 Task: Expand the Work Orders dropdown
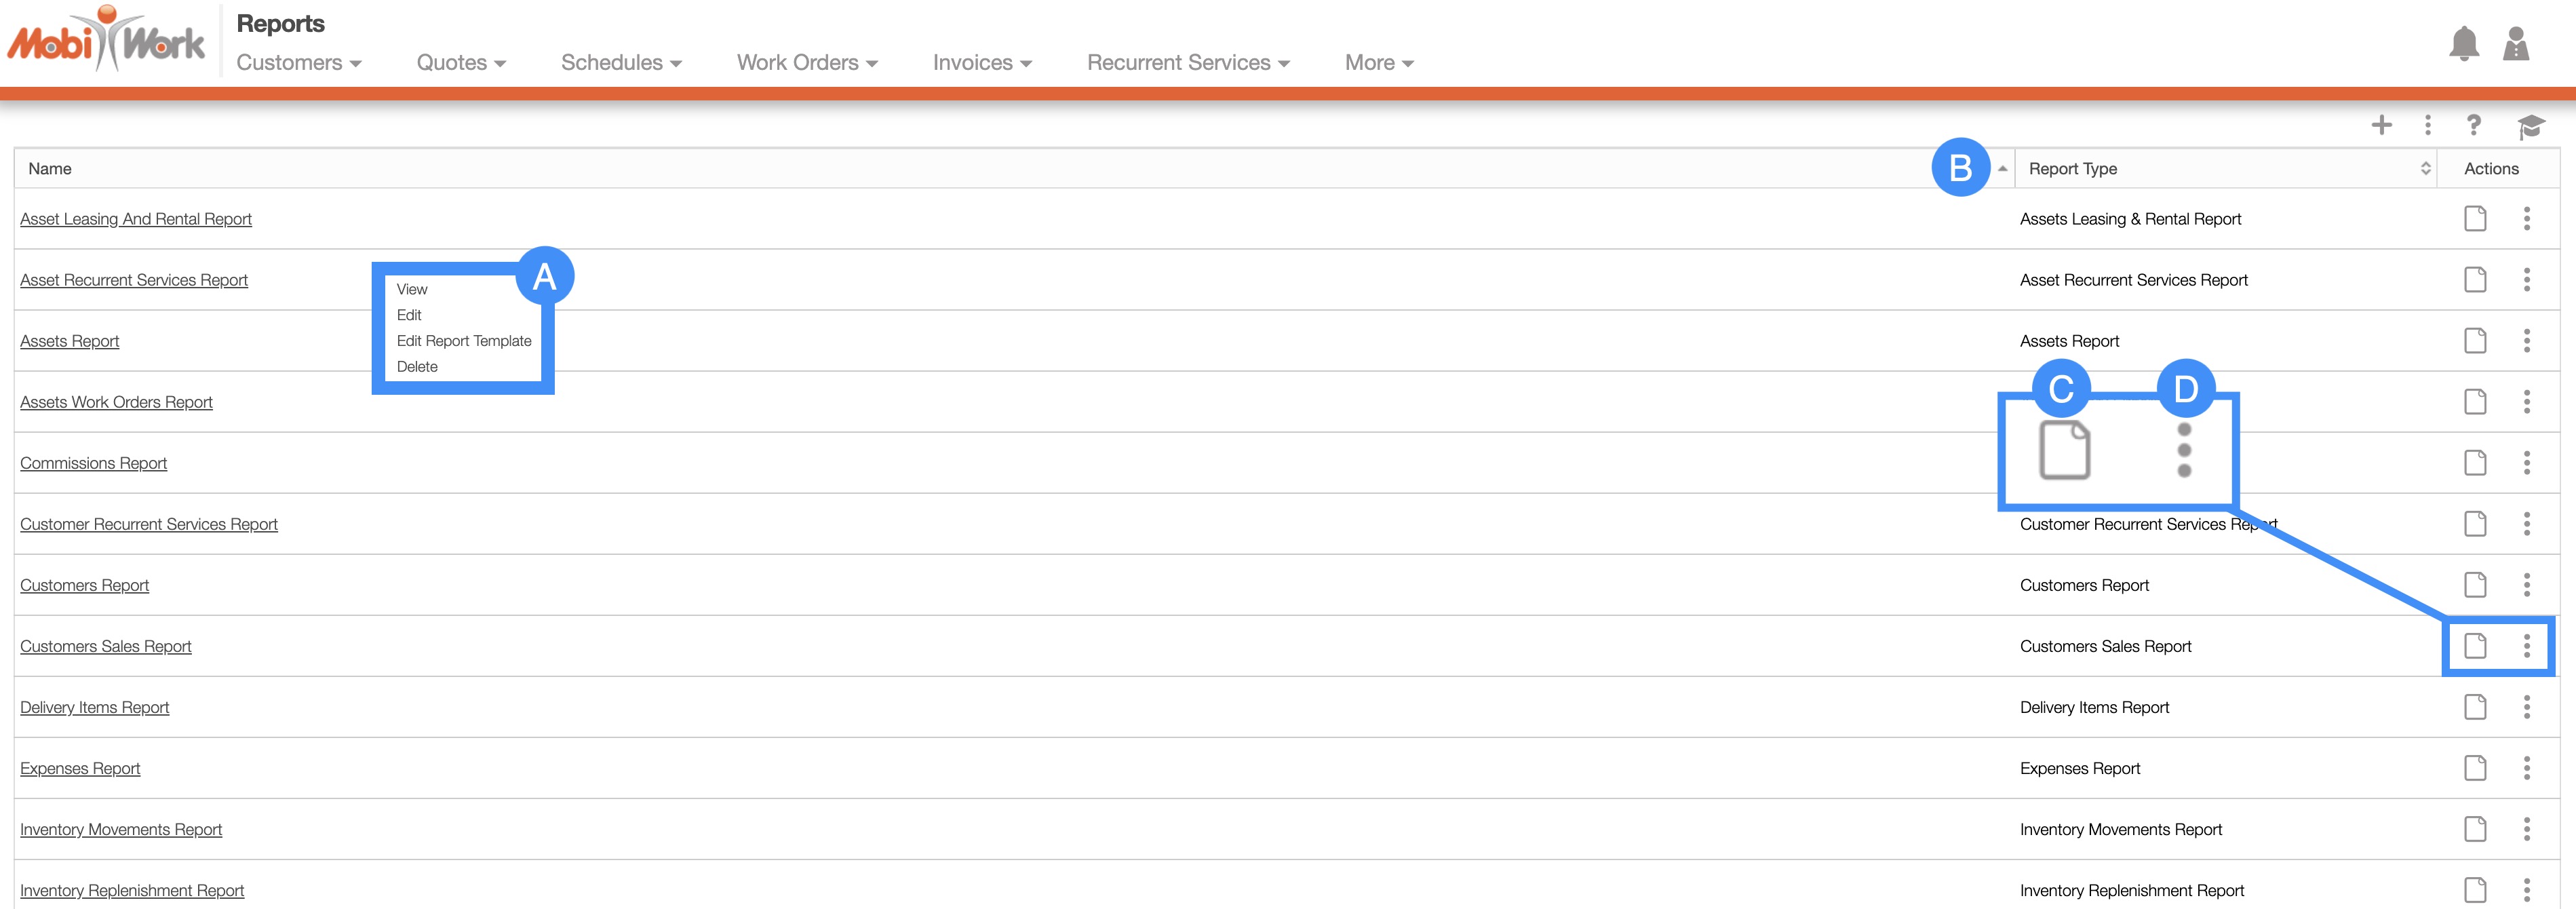click(806, 63)
